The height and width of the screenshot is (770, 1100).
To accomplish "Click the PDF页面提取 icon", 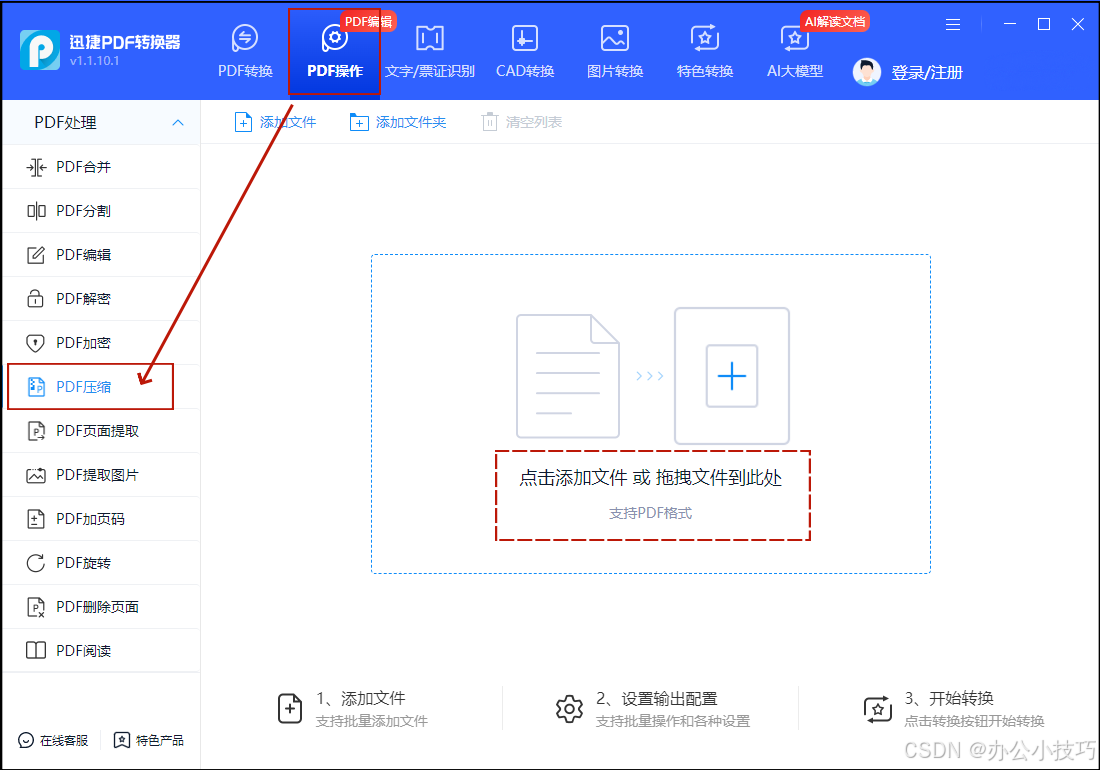I will tap(36, 431).
